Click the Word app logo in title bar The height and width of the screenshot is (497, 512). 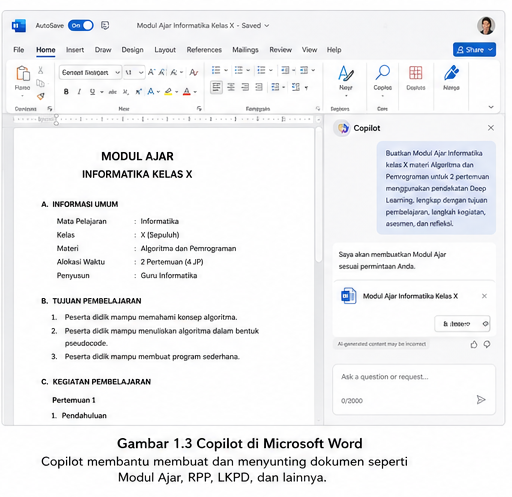pos(19,26)
